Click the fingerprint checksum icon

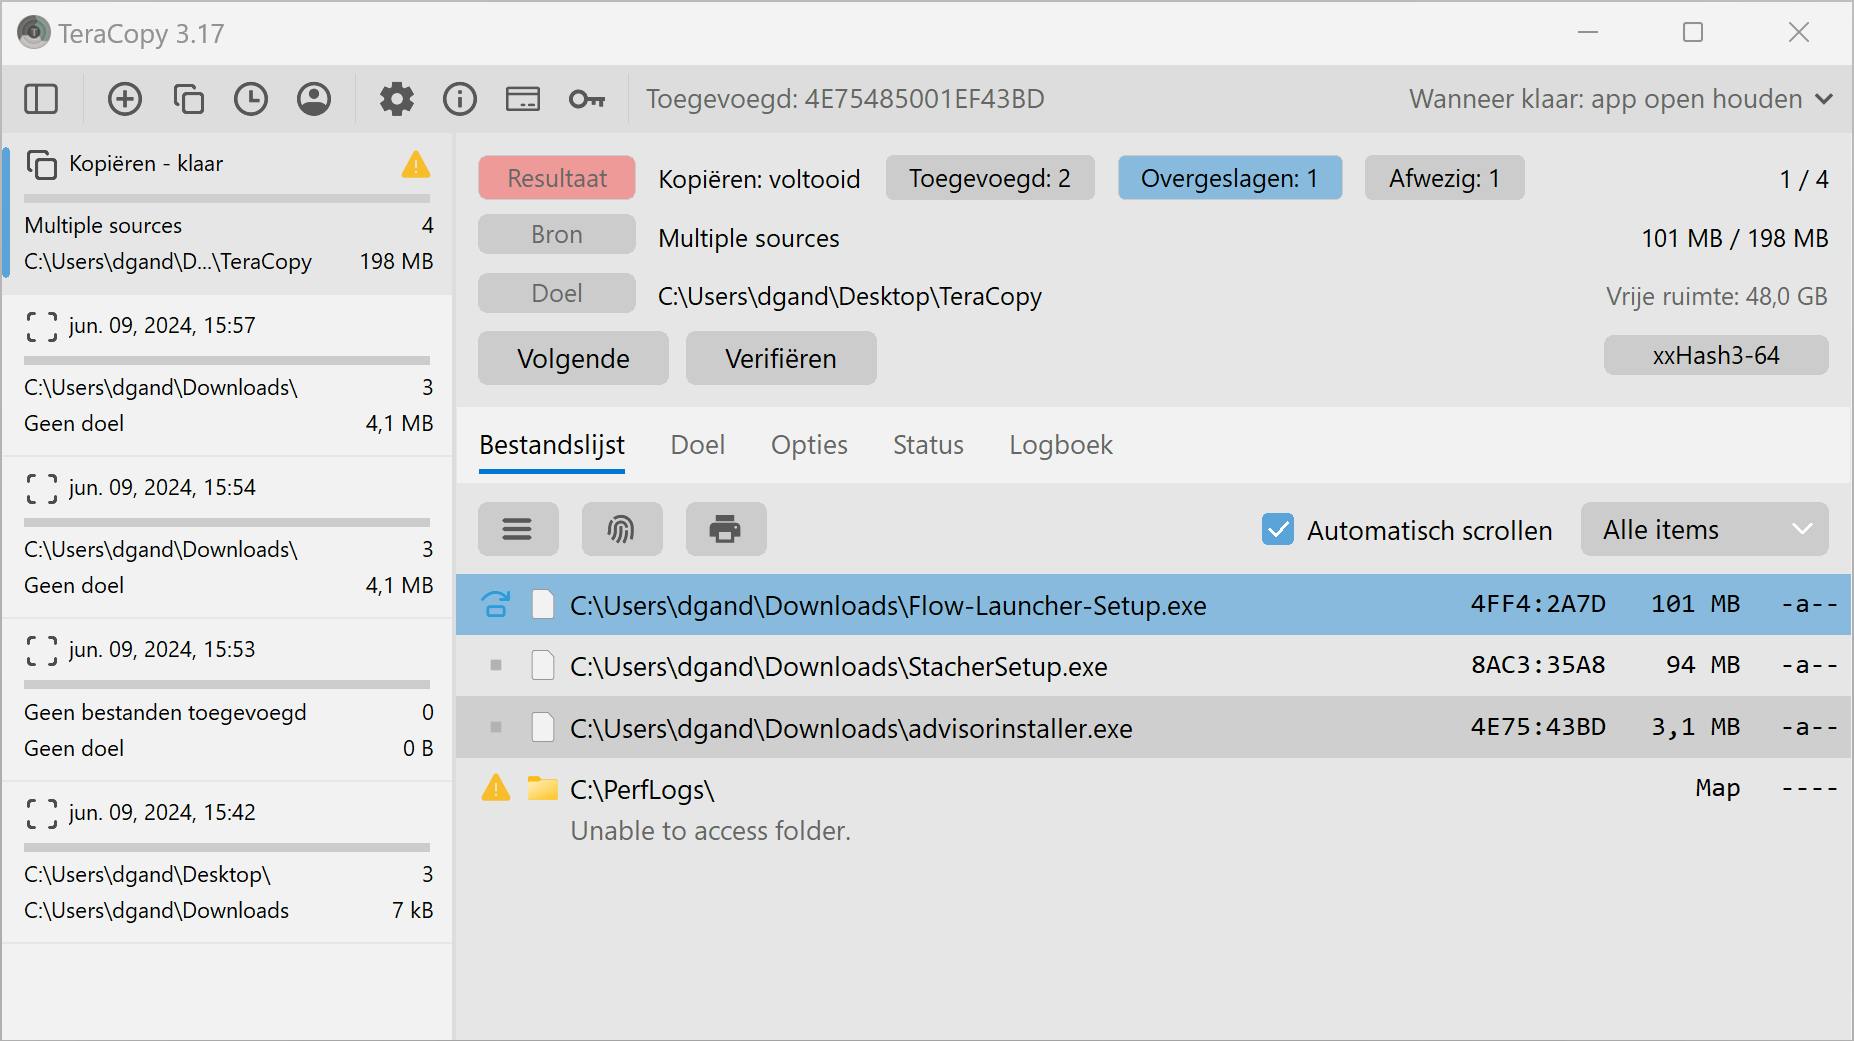click(x=621, y=529)
